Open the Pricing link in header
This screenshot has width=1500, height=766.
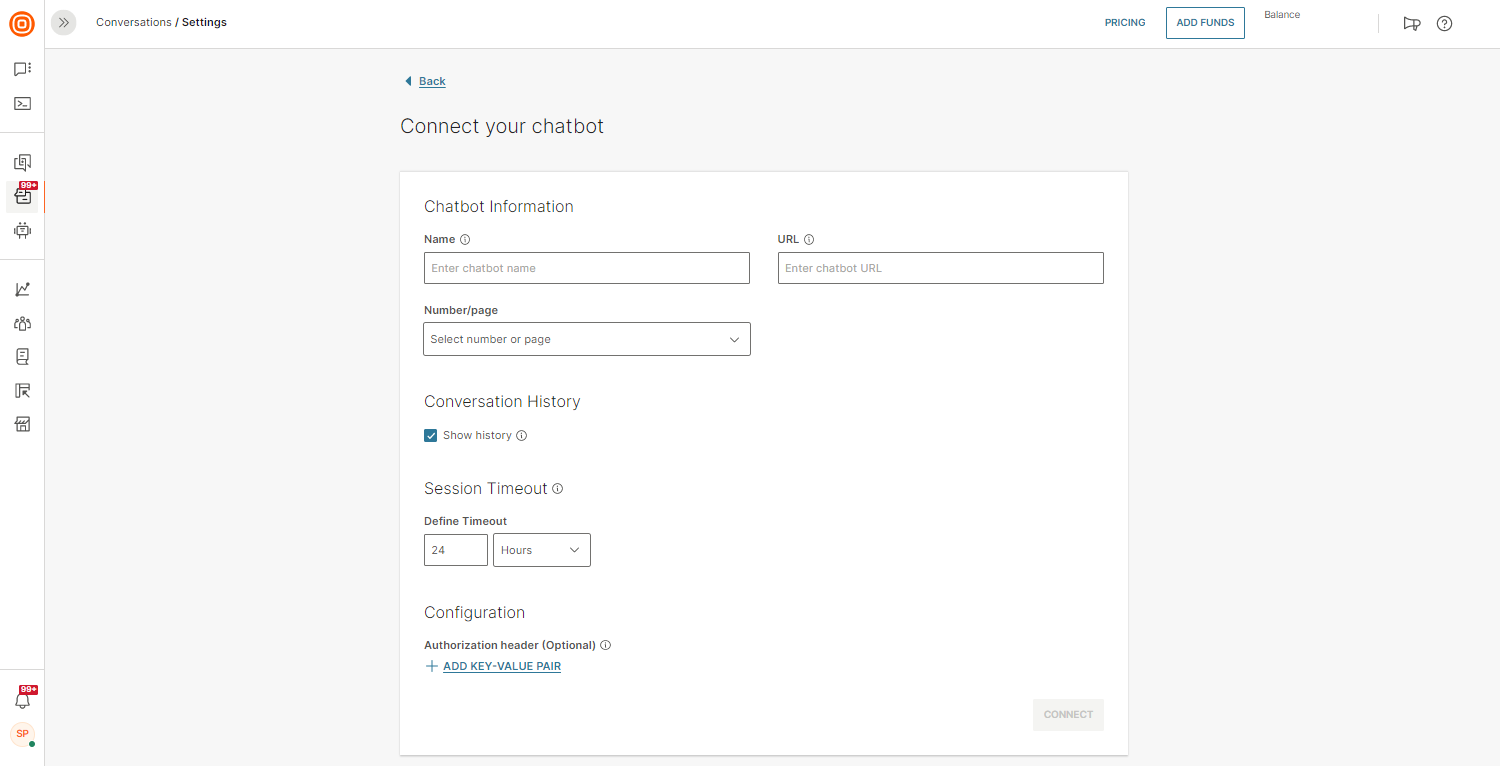click(x=1125, y=23)
